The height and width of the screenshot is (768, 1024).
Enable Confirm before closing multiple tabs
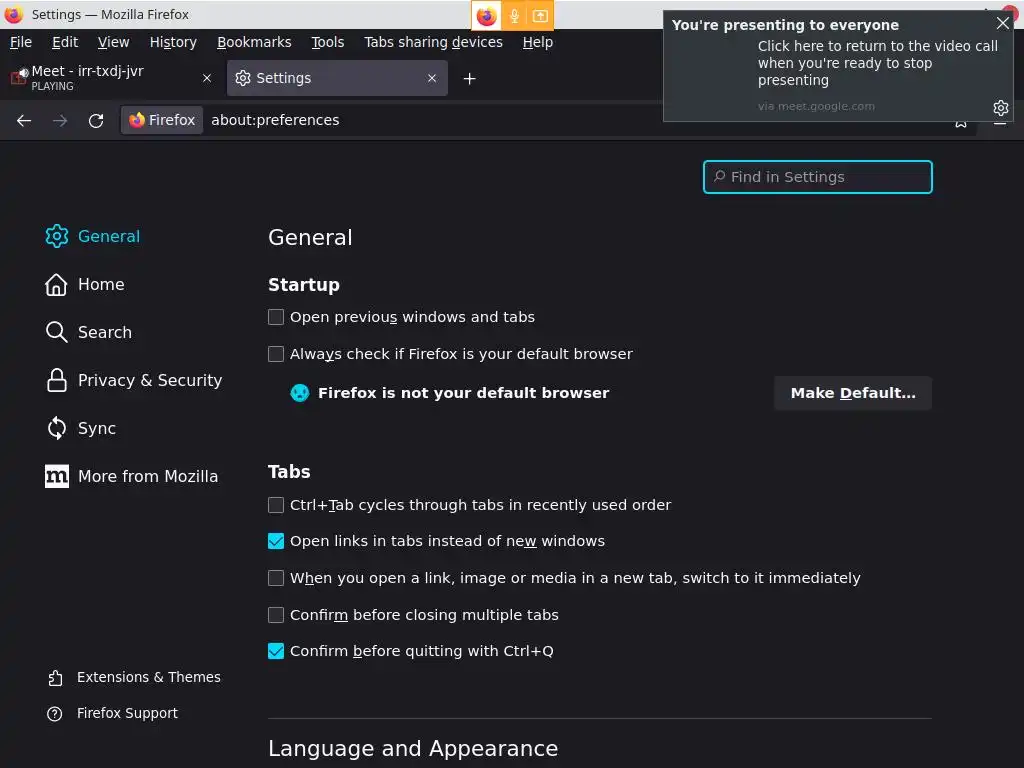[x=276, y=615]
